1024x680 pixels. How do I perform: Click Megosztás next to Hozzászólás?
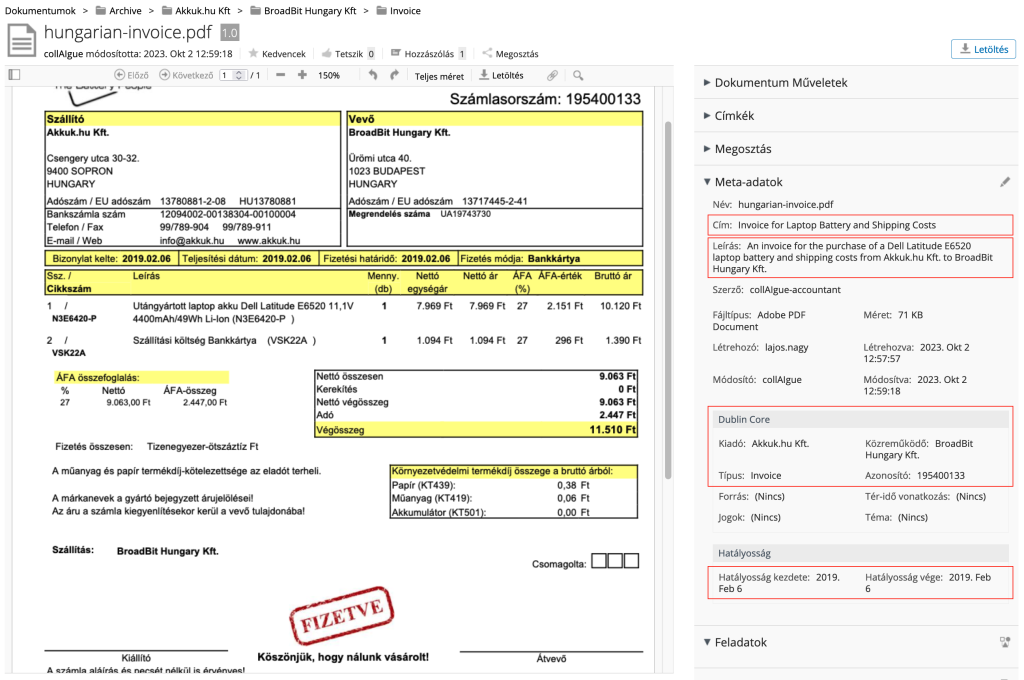click(x=510, y=54)
